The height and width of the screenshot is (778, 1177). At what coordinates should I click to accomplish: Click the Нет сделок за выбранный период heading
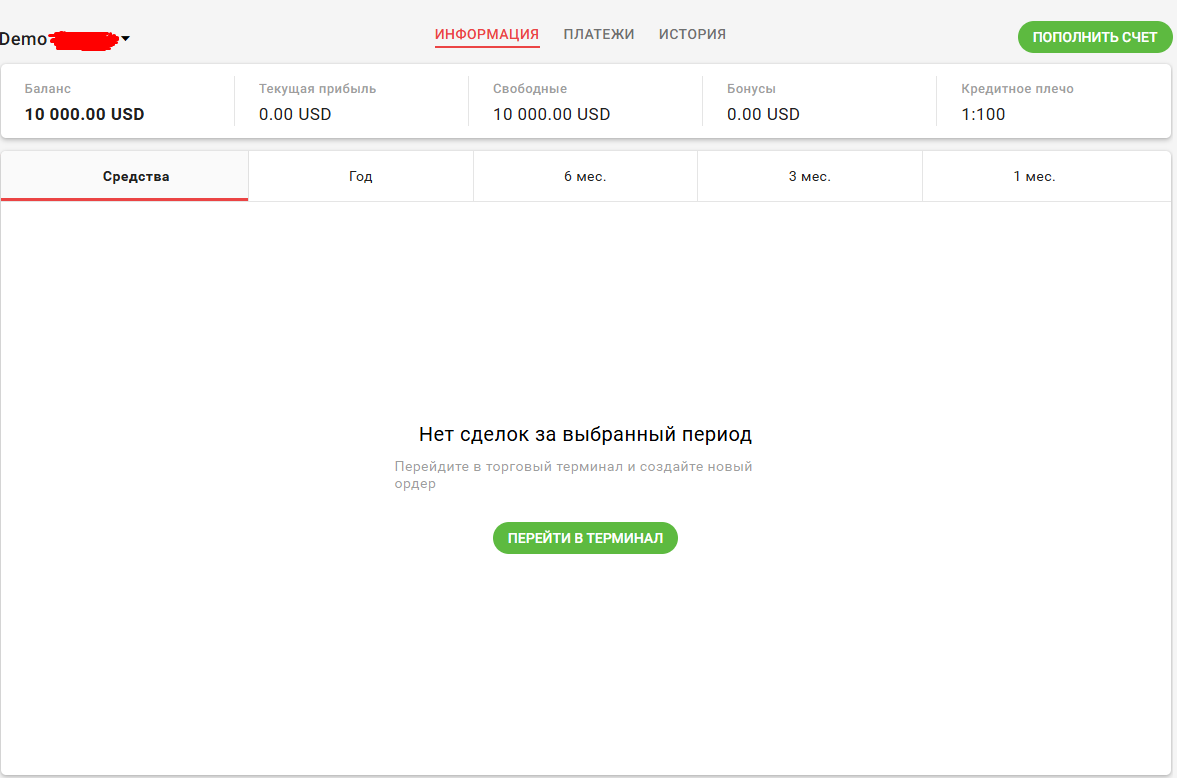585,434
